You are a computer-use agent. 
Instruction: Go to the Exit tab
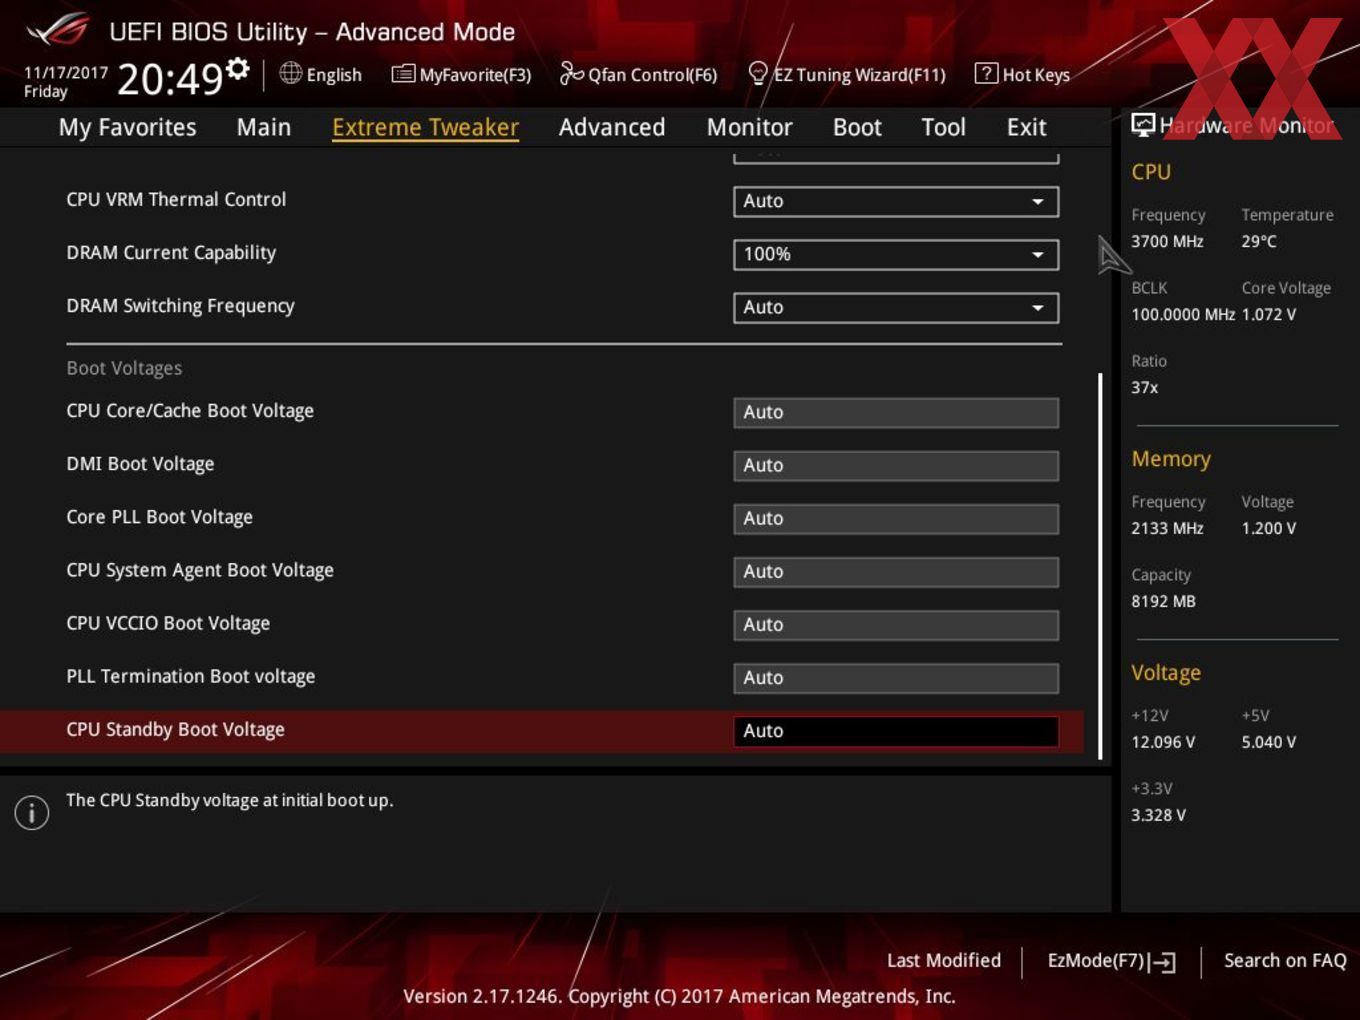[1026, 127]
